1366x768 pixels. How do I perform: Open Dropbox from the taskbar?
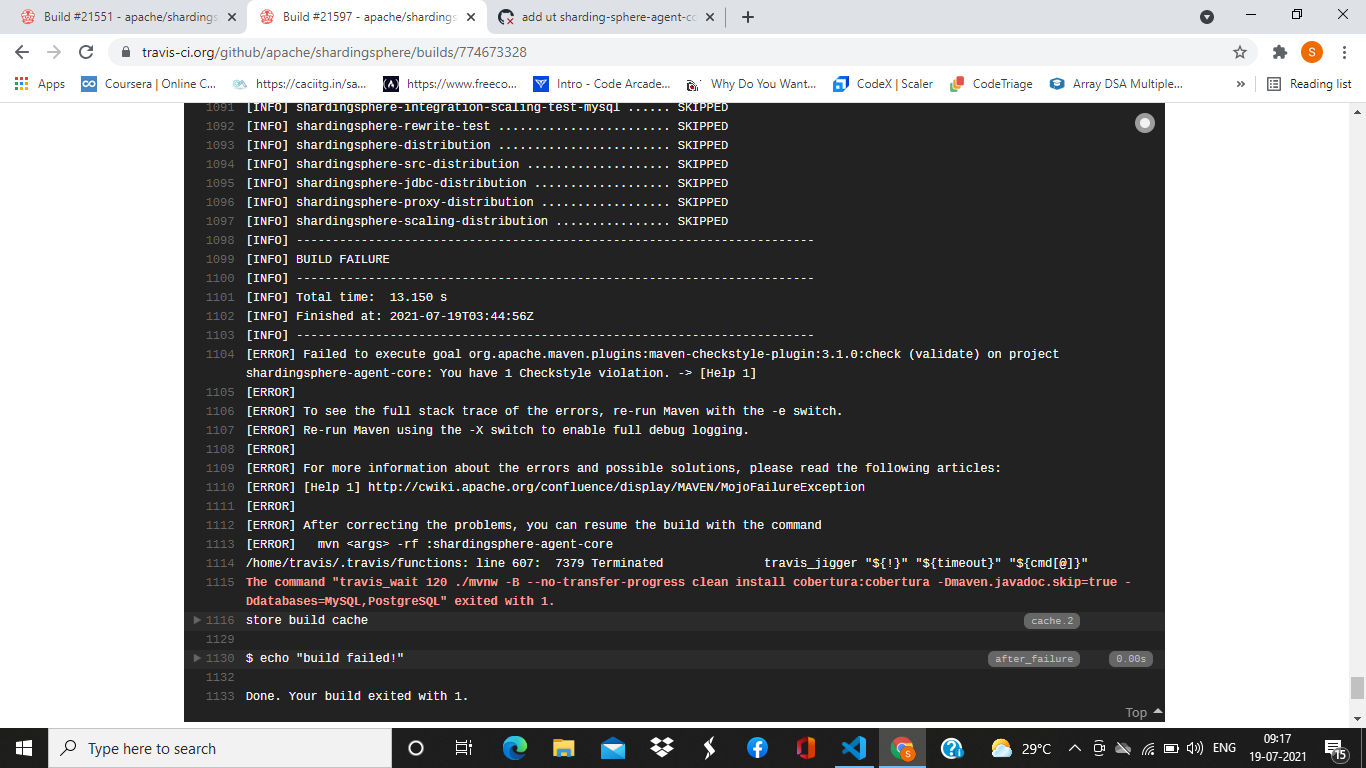[661, 748]
